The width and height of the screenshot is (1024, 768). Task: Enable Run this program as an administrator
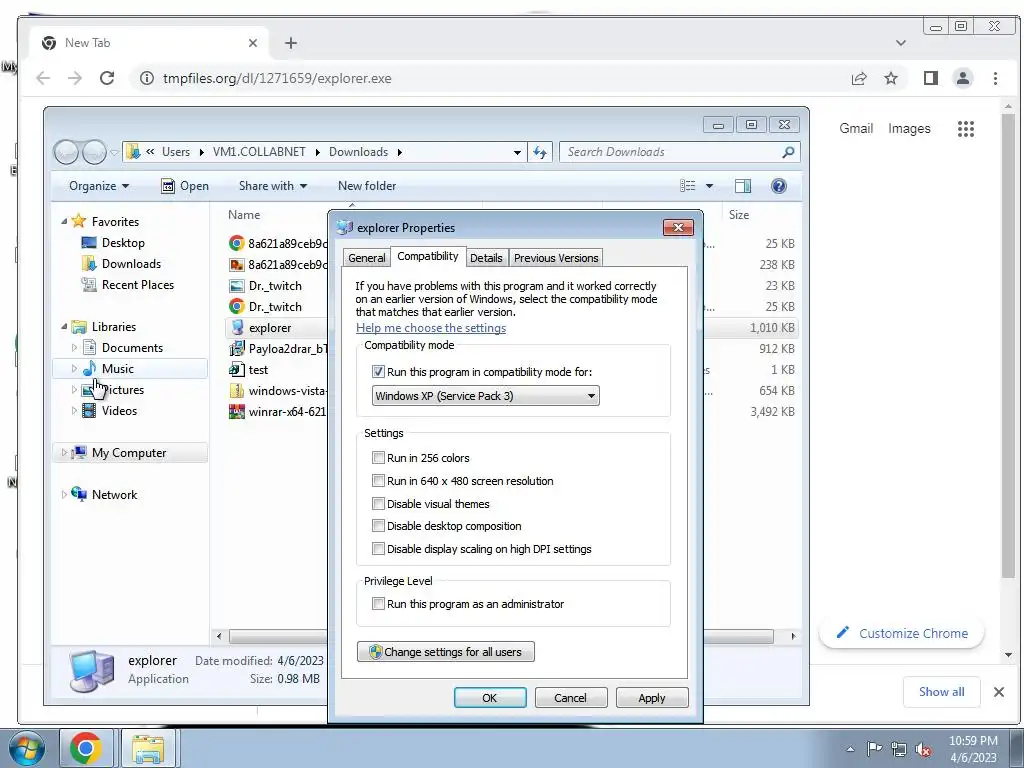click(x=378, y=603)
